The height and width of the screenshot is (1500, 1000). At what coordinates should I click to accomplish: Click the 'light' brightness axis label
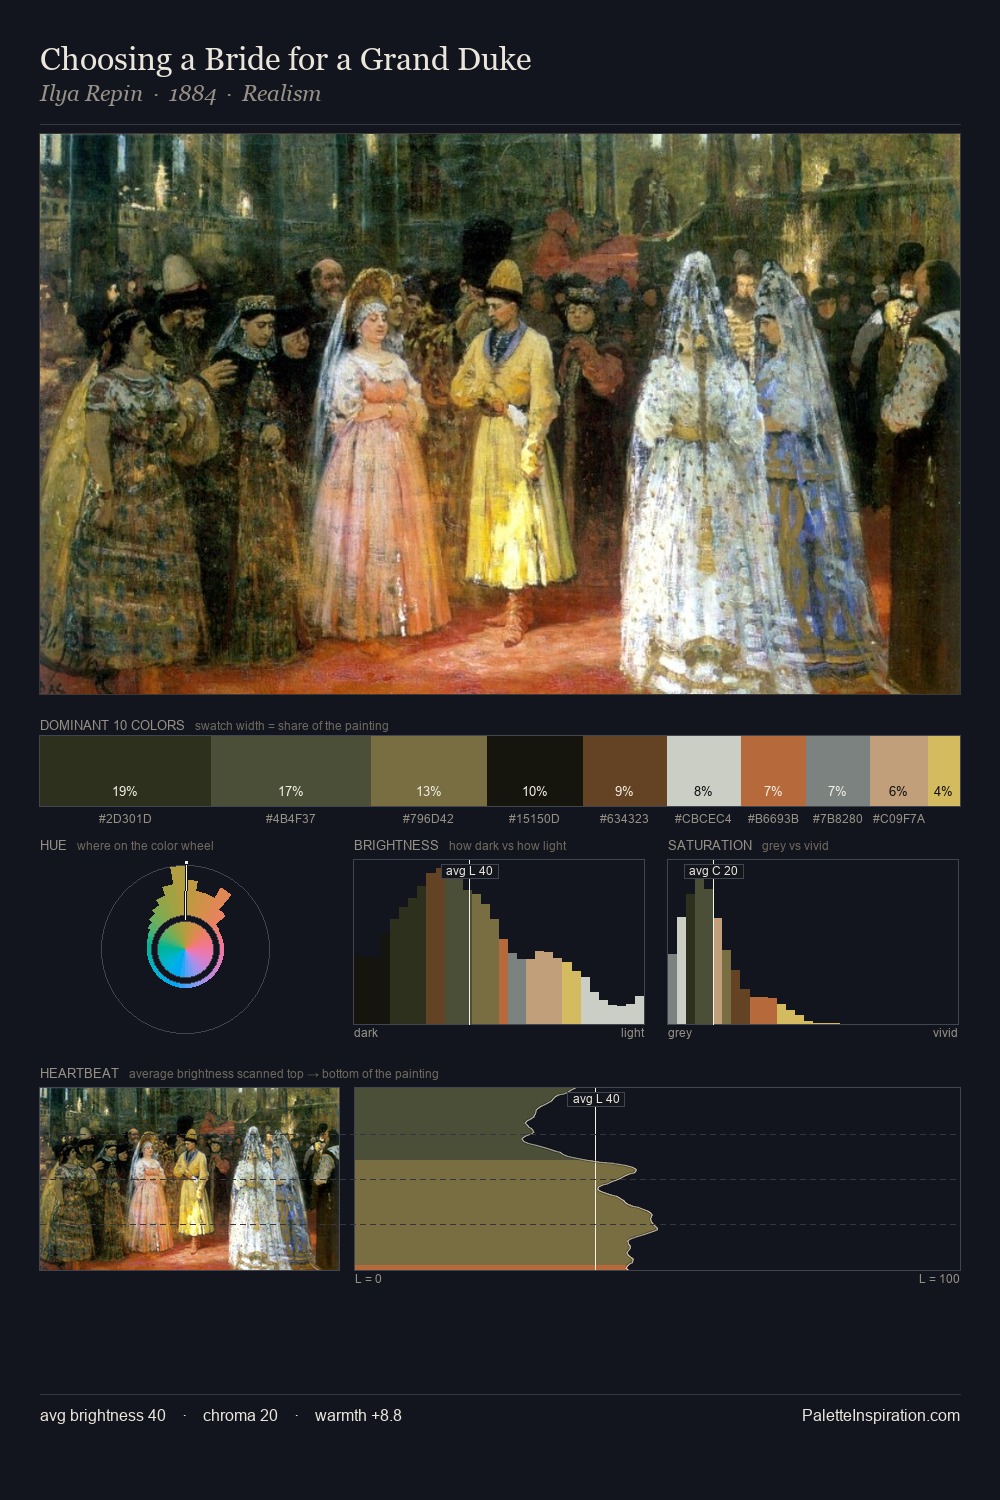(632, 1033)
